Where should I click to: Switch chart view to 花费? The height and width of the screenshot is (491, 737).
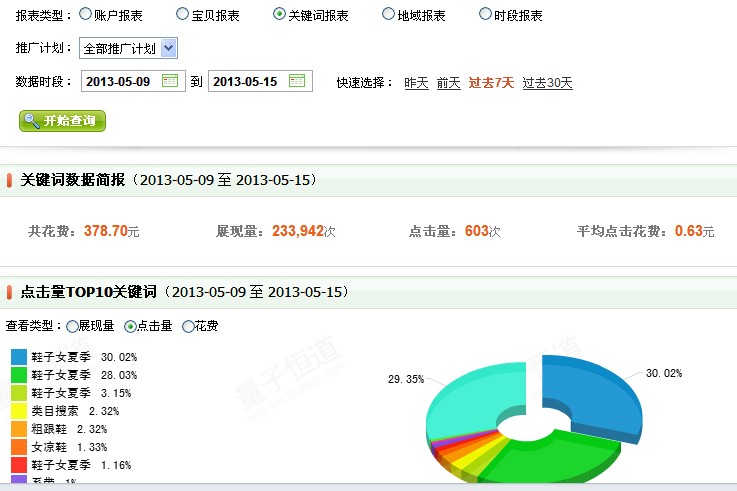pyautogui.click(x=188, y=326)
